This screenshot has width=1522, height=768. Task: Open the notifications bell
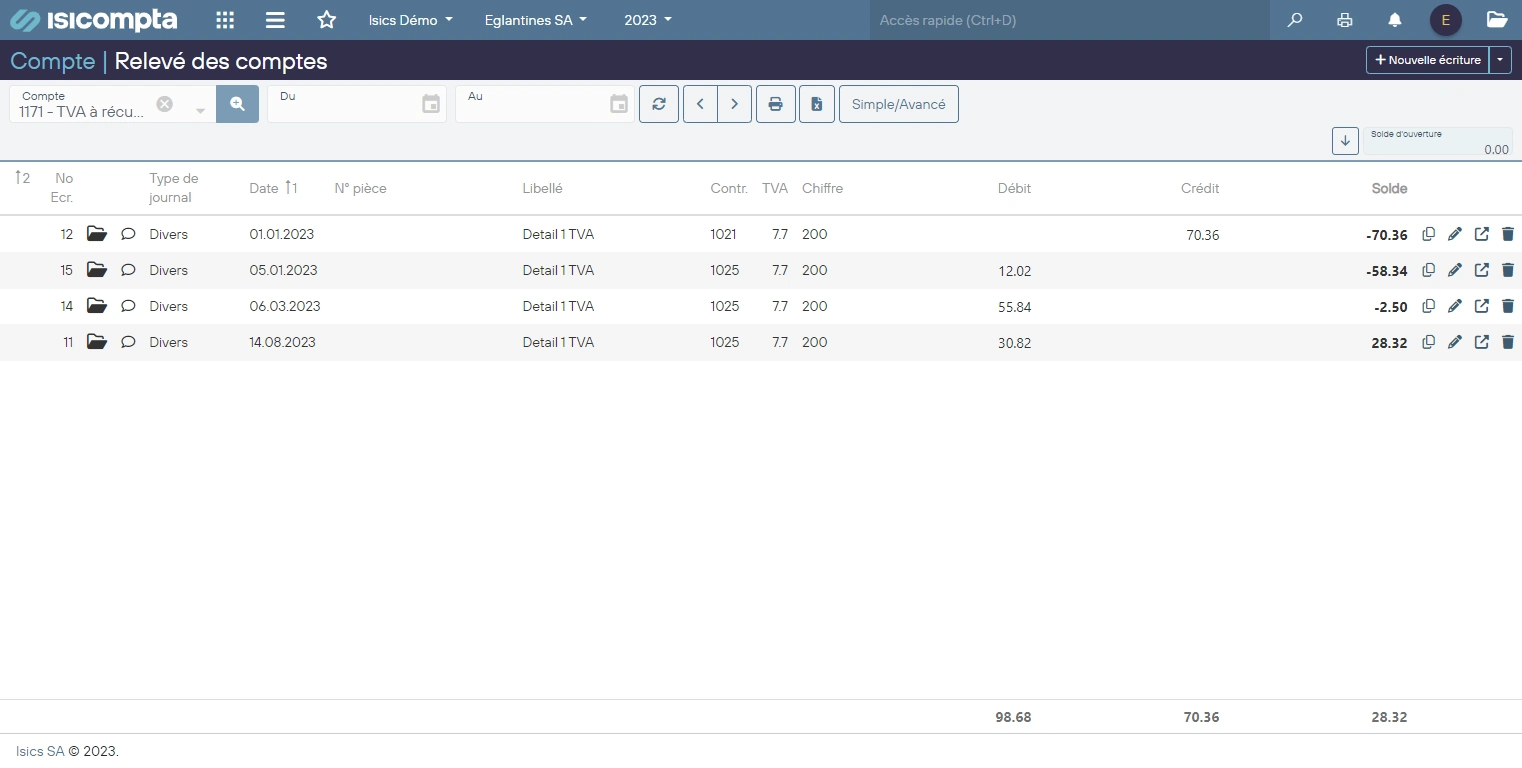(1395, 20)
